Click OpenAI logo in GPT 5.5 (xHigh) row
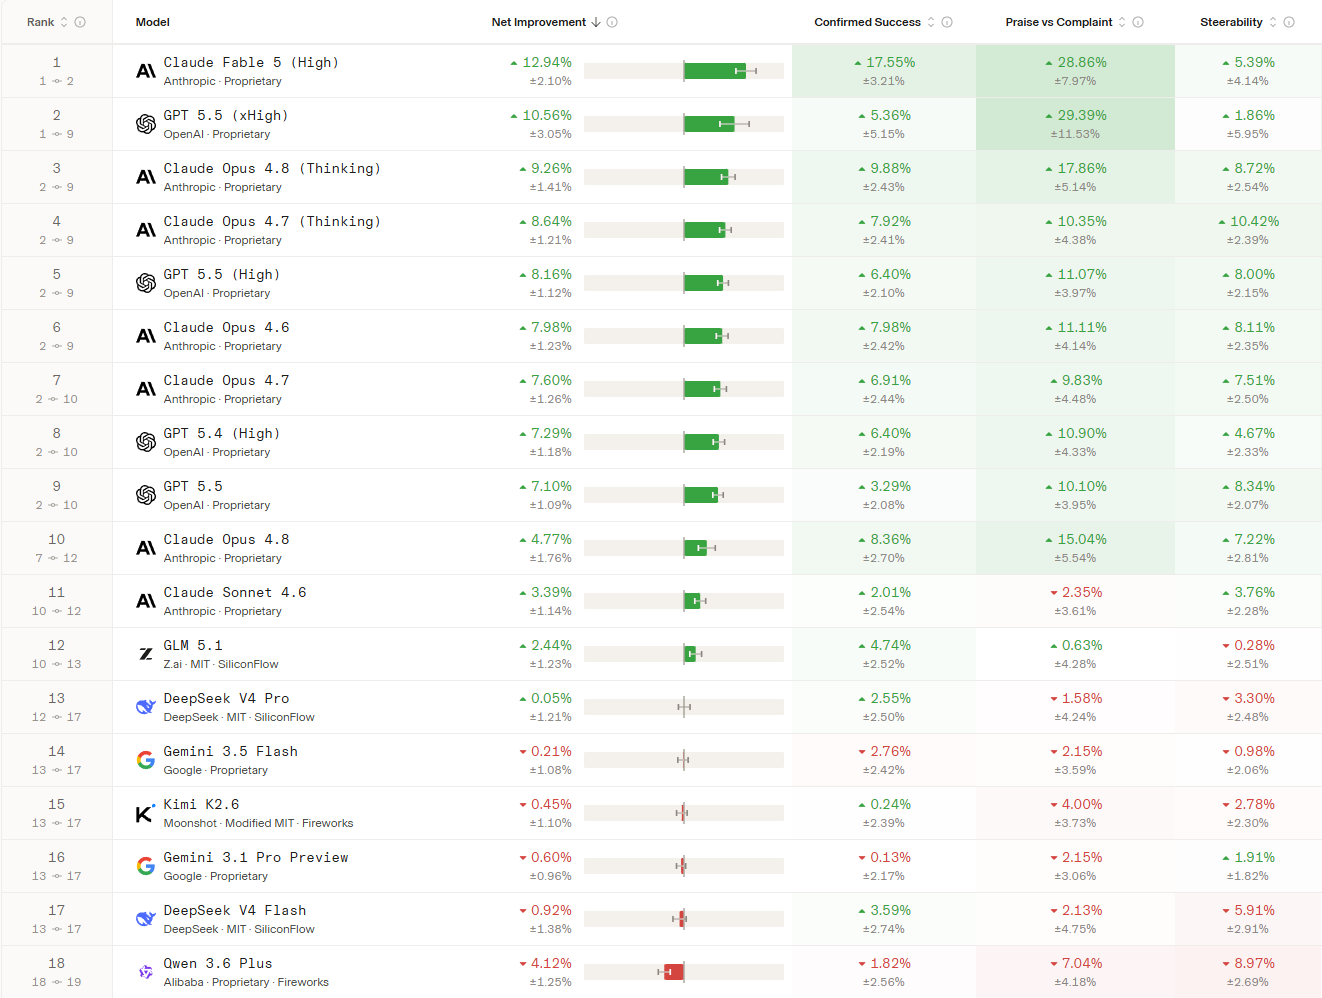Viewport: 1322px width, 998px height. (146, 124)
